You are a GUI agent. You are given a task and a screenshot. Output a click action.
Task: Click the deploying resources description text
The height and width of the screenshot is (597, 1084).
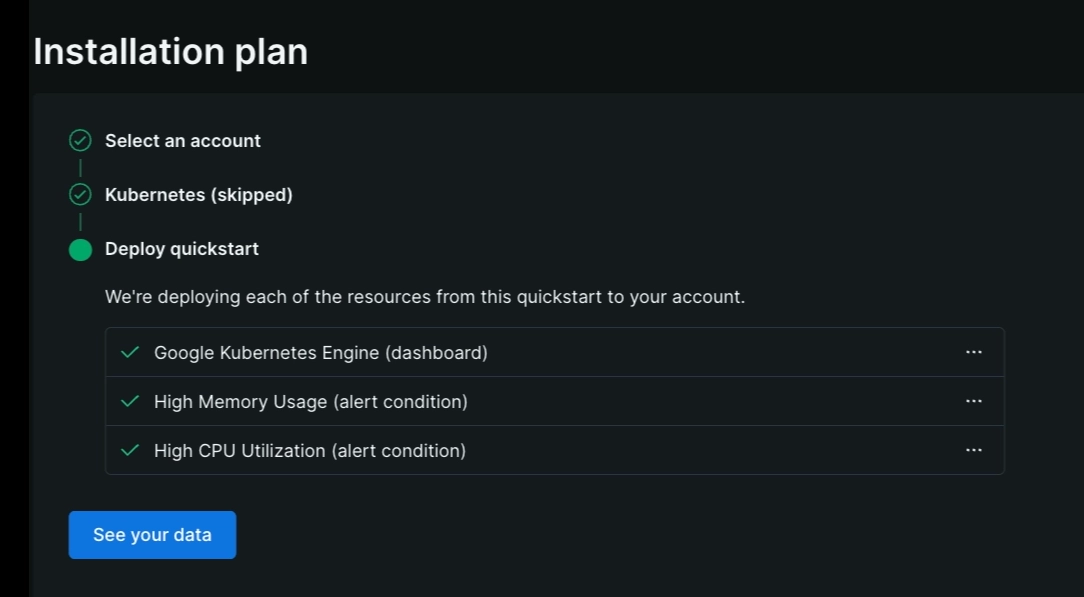[x=425, y=297]
